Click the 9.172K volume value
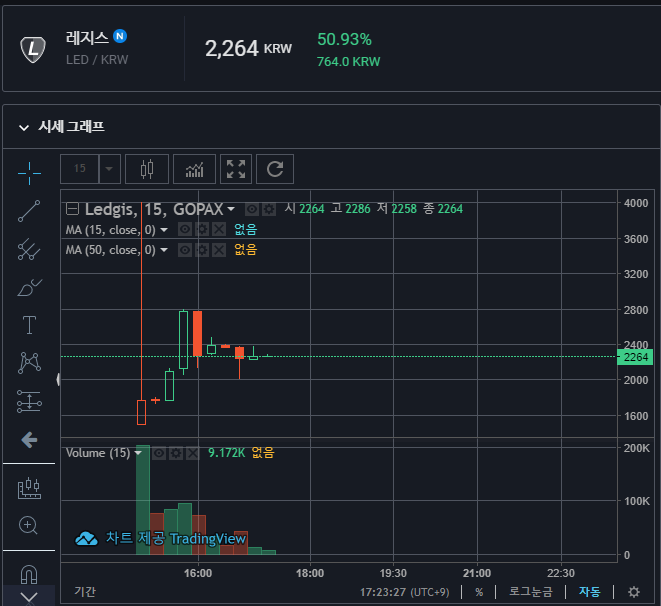 point(226,453)
